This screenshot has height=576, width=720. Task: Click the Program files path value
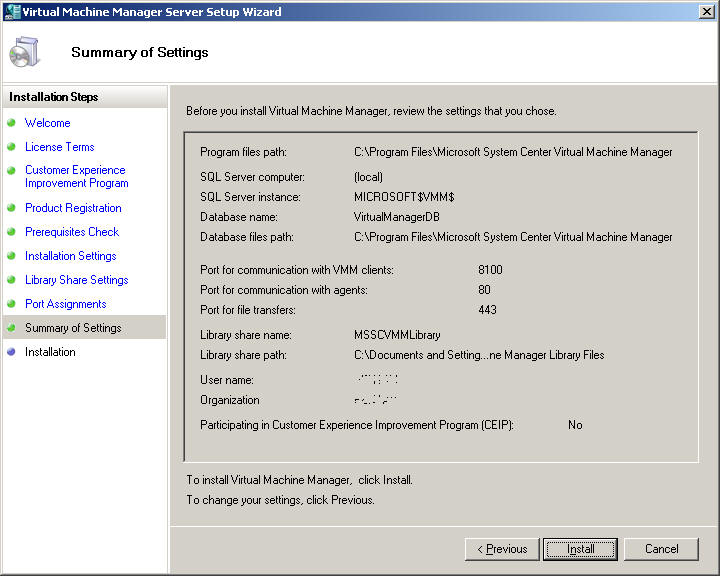tap(513, 152)
